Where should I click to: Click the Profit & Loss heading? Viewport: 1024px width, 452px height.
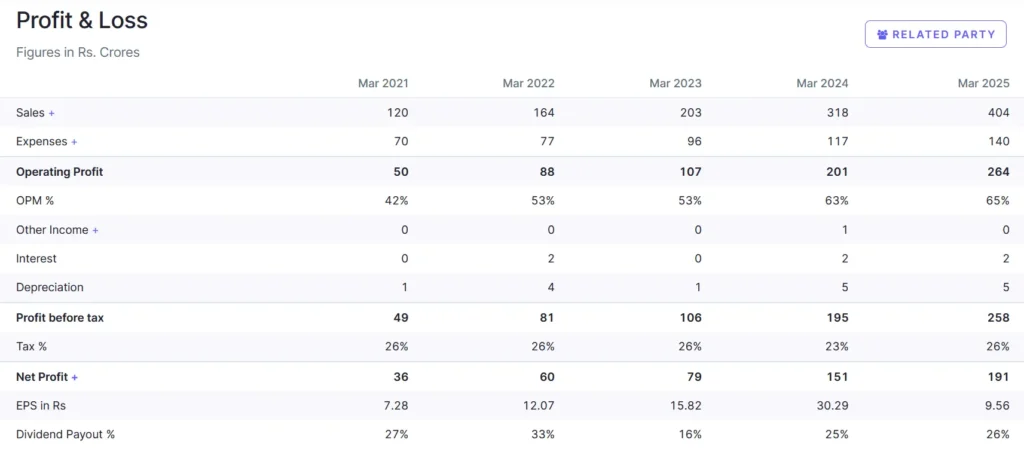click(x=82, y=20)
